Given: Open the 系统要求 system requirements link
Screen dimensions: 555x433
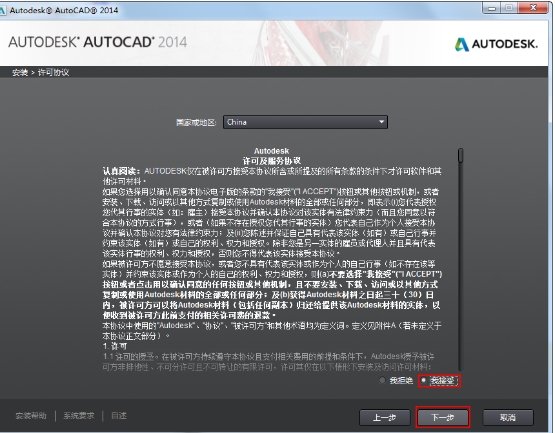Looking at the screenshot, I should pos(79,416).
